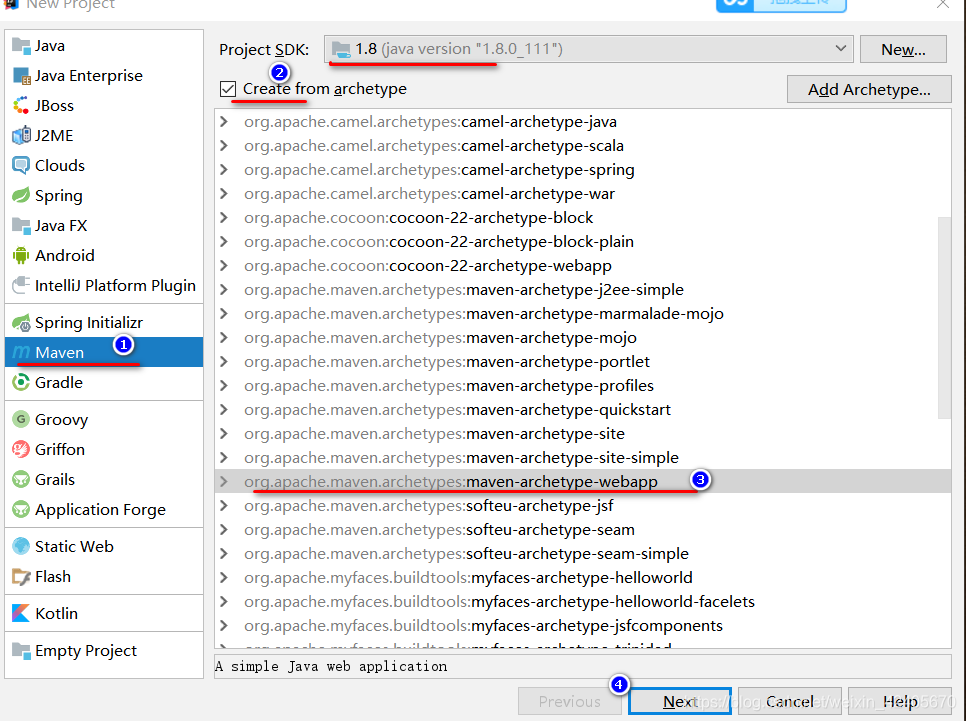
Task: Choose IntelliJ Platform Plugin icon
Action: click(x=21, y=285)
